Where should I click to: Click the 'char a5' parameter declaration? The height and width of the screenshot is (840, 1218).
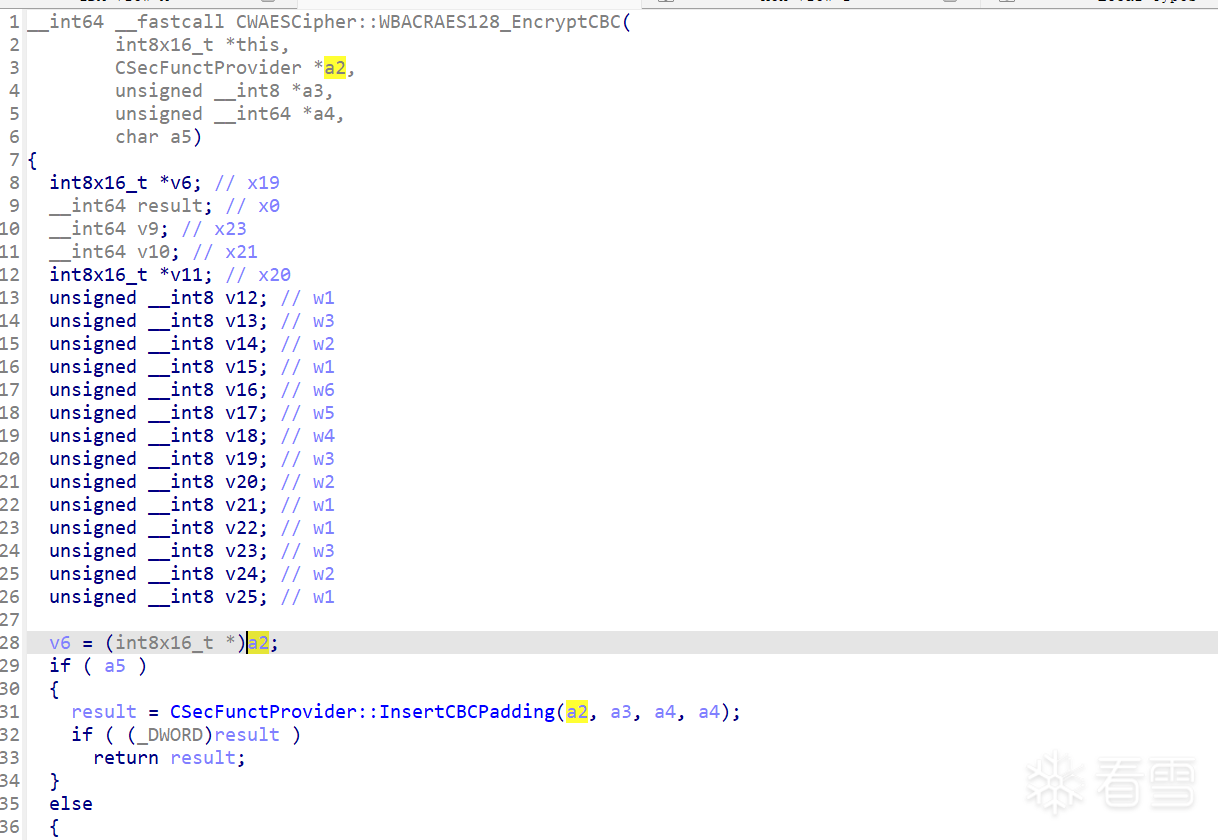pos(154,136)
